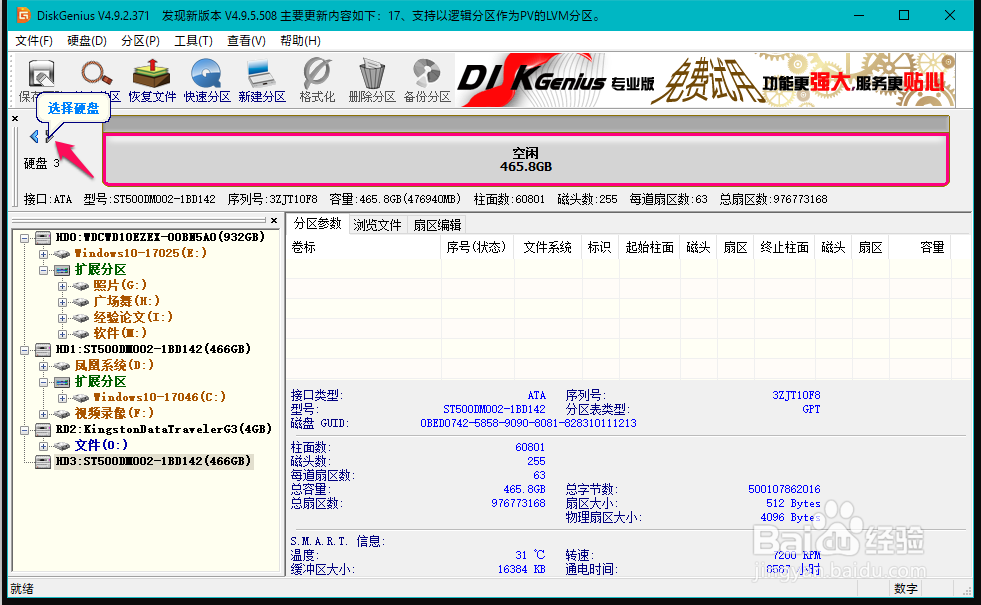
Task: Click serial number 3ZJT10F8 in details
Action: click(796, 395)
